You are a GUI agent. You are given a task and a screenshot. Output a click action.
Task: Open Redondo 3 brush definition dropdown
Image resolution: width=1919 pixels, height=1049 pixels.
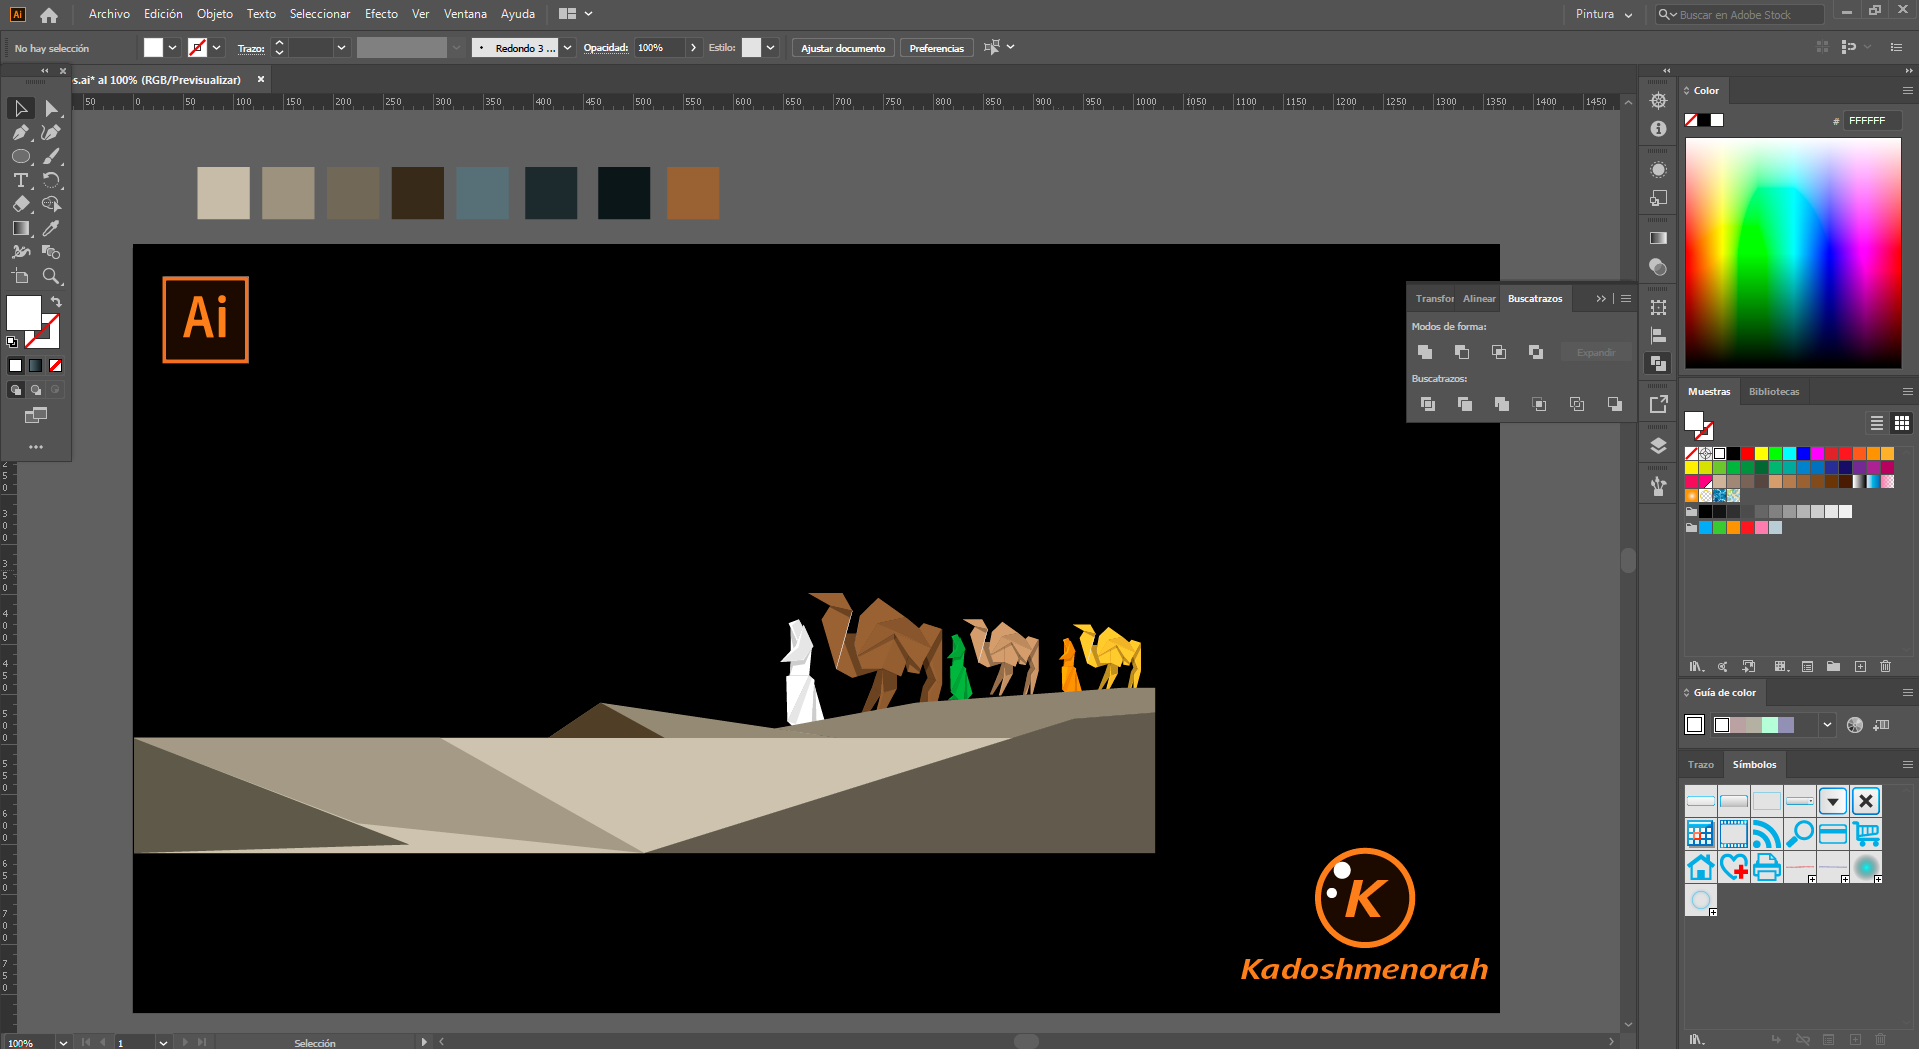tap(568, 48)
